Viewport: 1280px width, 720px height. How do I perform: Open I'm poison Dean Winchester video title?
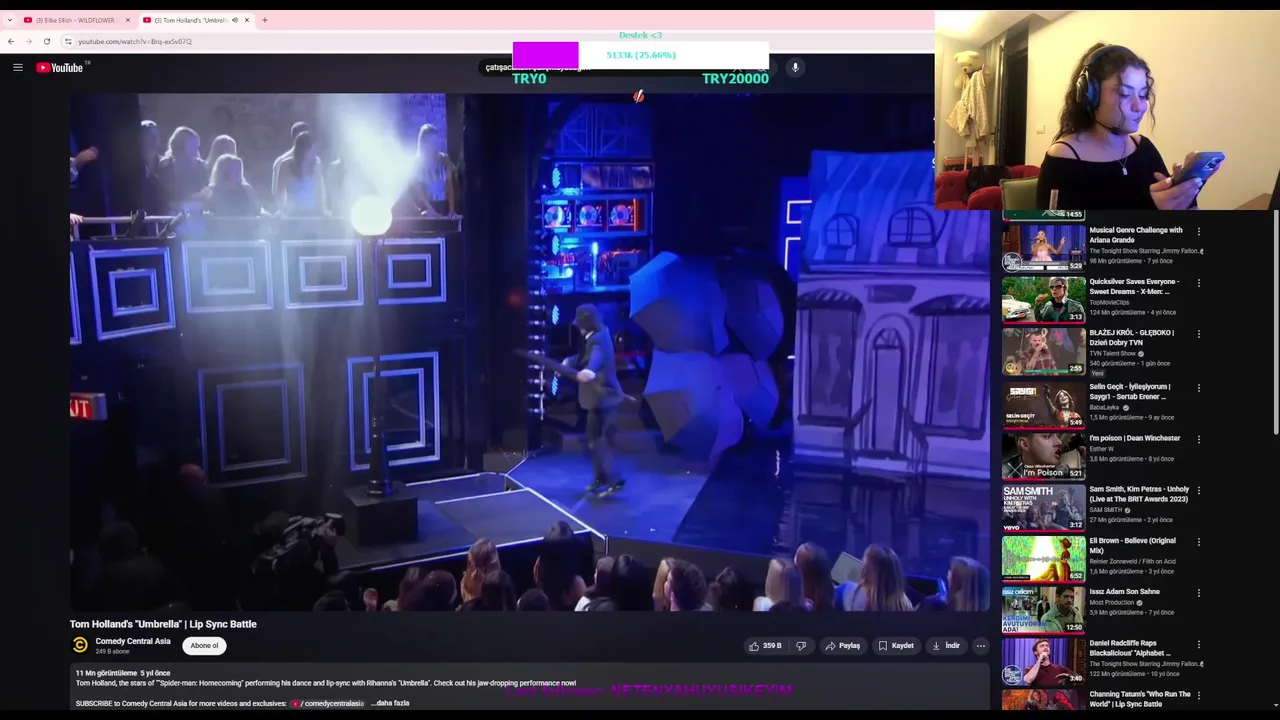(x=1134, y=438)
